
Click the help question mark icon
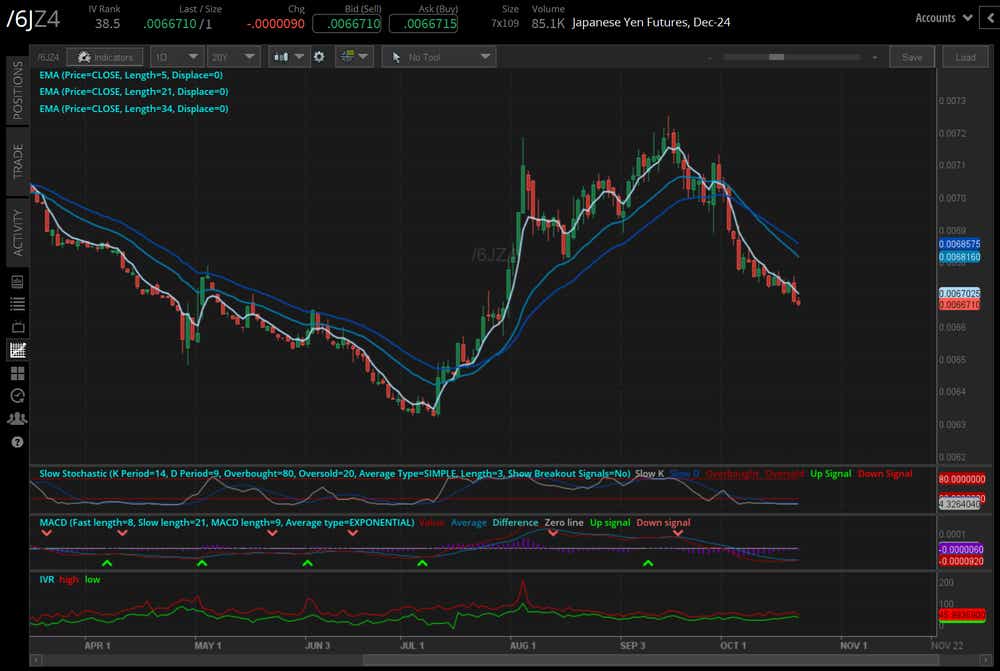(x=17, y=442)
